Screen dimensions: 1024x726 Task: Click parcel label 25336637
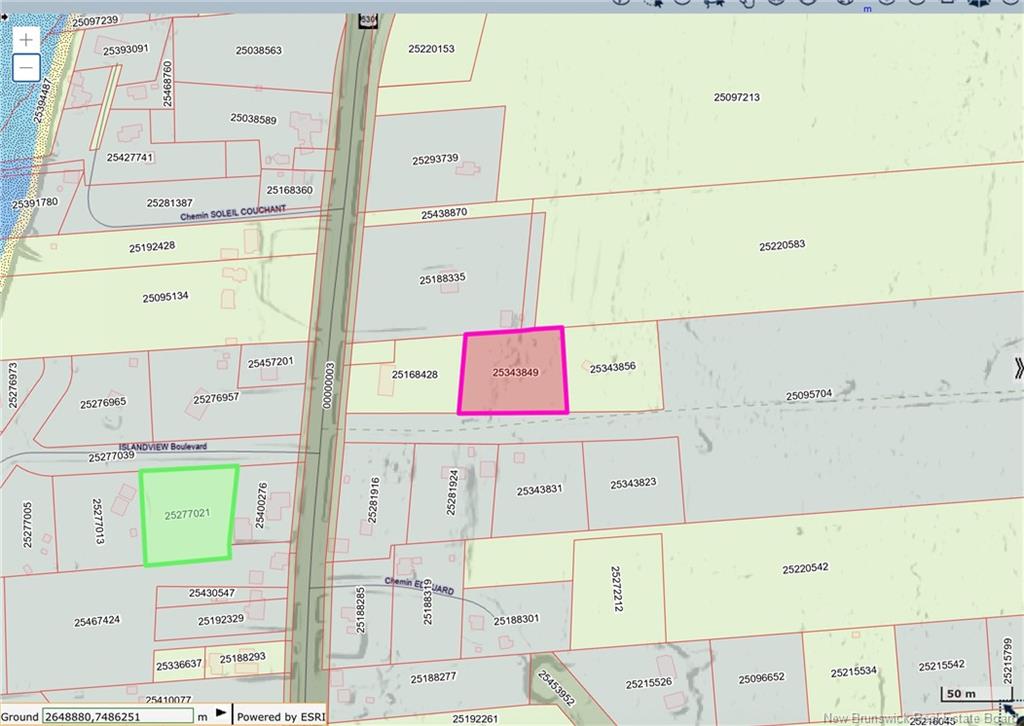point(179,665)
